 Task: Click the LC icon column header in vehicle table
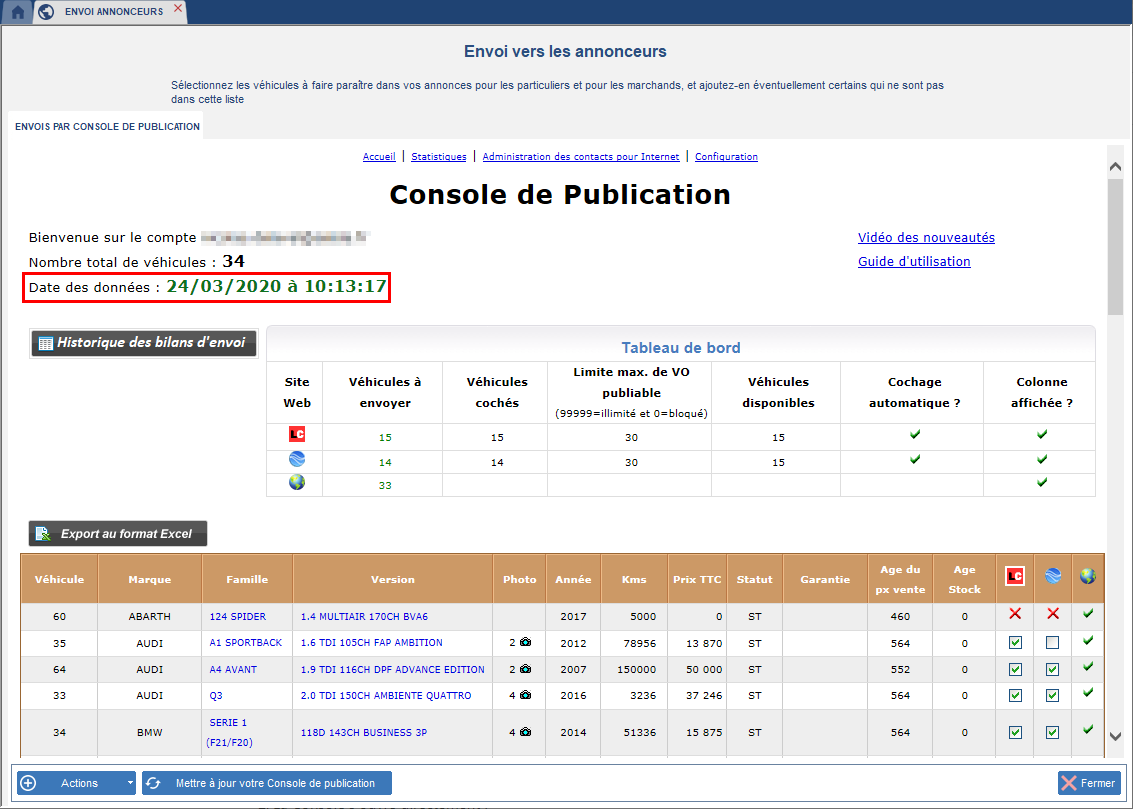pyautogui.click(x=1014, y=576)
